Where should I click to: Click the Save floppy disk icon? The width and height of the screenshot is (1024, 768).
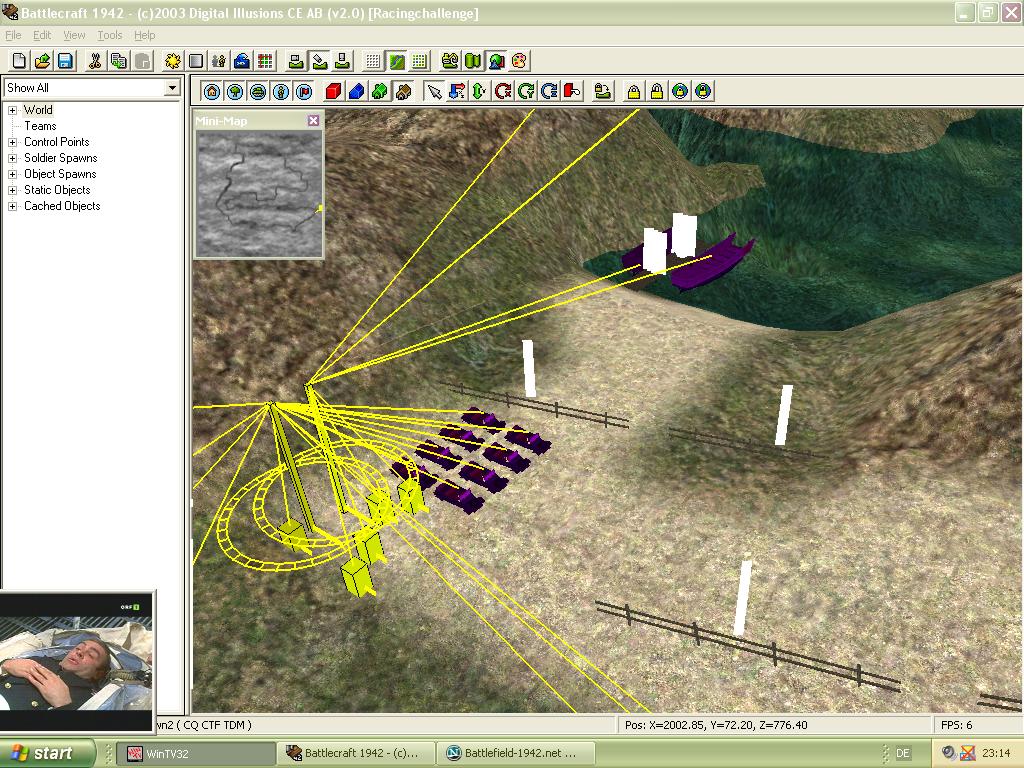[65, 61]
